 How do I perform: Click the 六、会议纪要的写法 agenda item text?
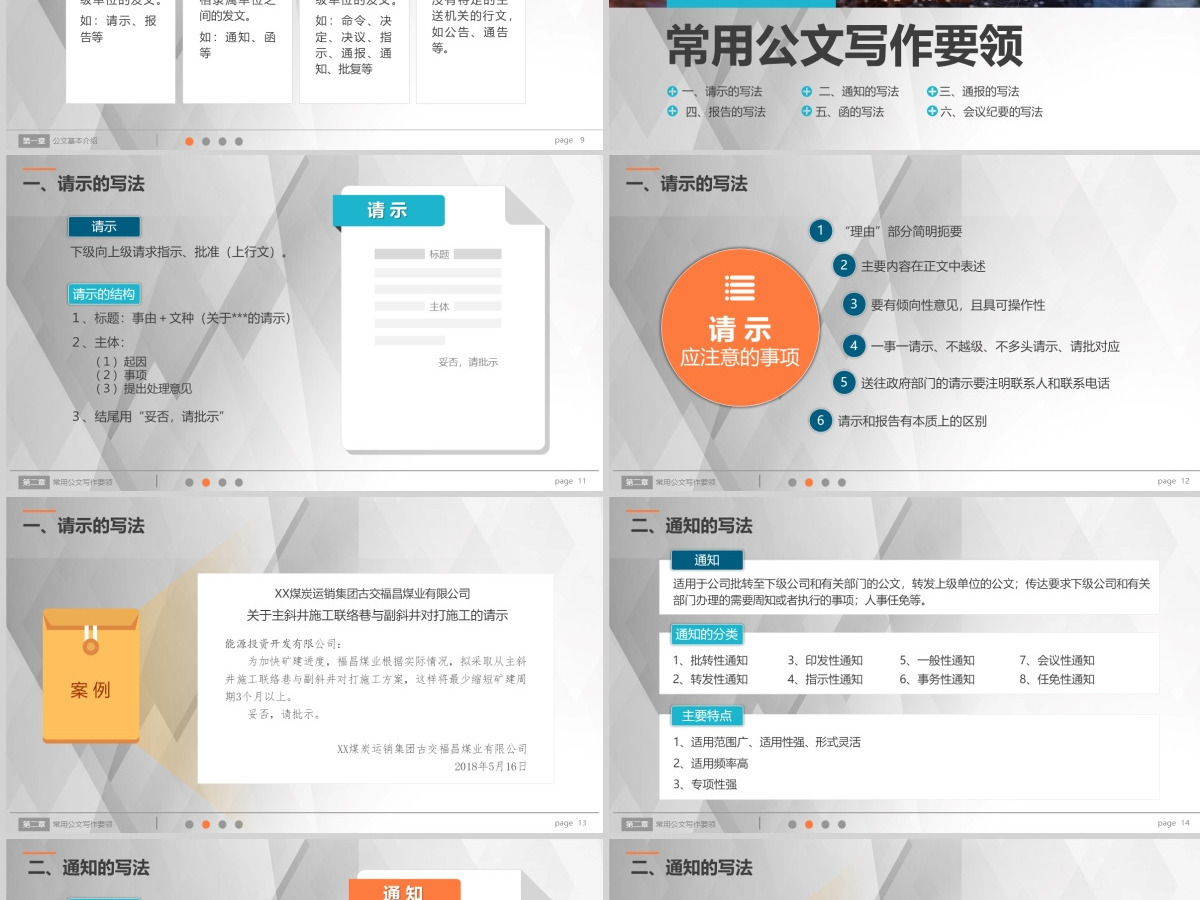(992, 112)
